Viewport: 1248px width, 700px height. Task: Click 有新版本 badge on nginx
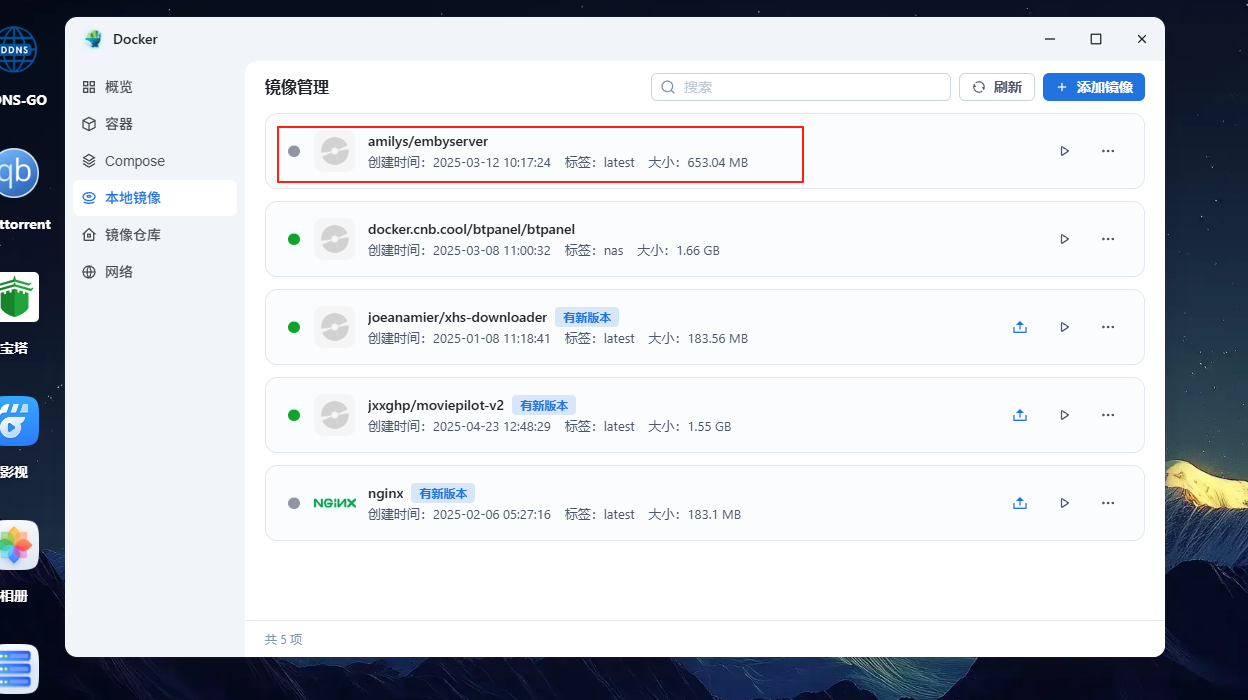click(443, 493)
